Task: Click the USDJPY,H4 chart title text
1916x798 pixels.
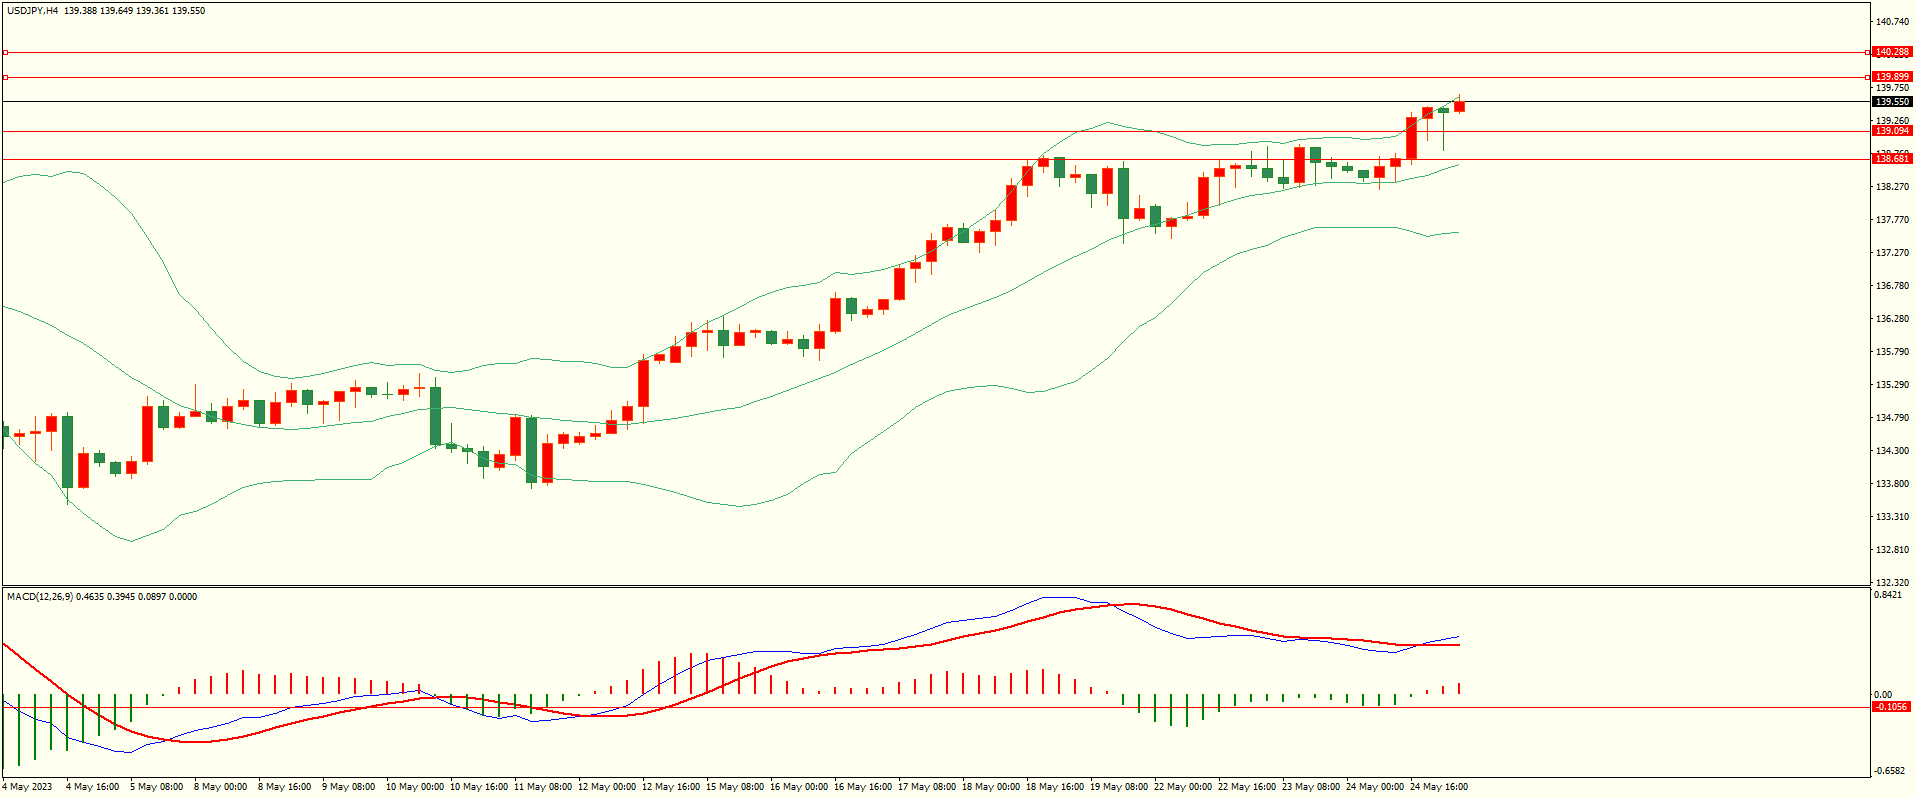Action: point(32,11)
